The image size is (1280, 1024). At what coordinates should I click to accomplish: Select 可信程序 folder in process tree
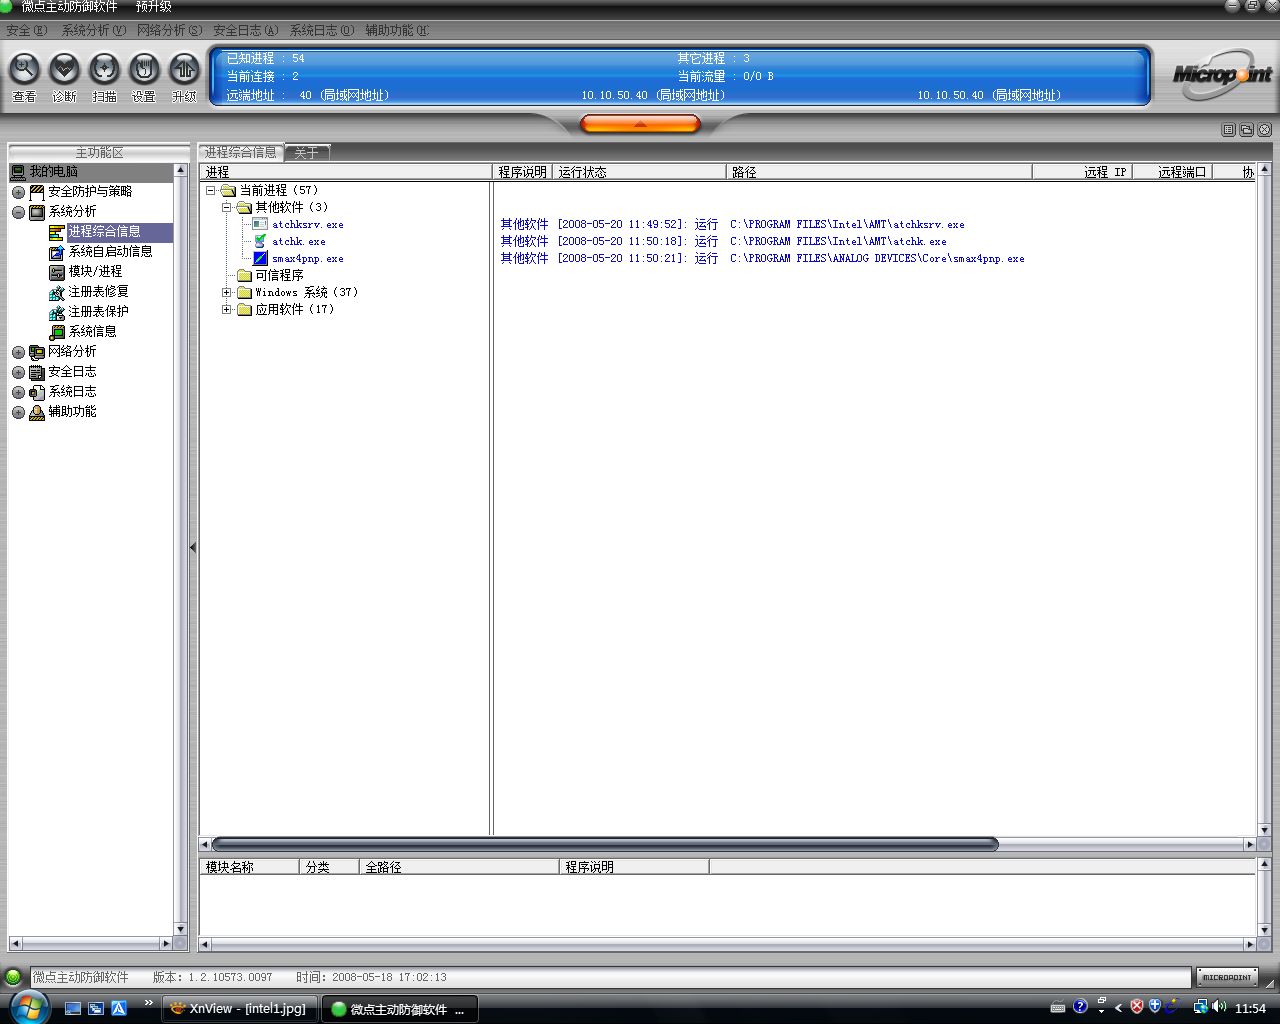coord(279,275)
